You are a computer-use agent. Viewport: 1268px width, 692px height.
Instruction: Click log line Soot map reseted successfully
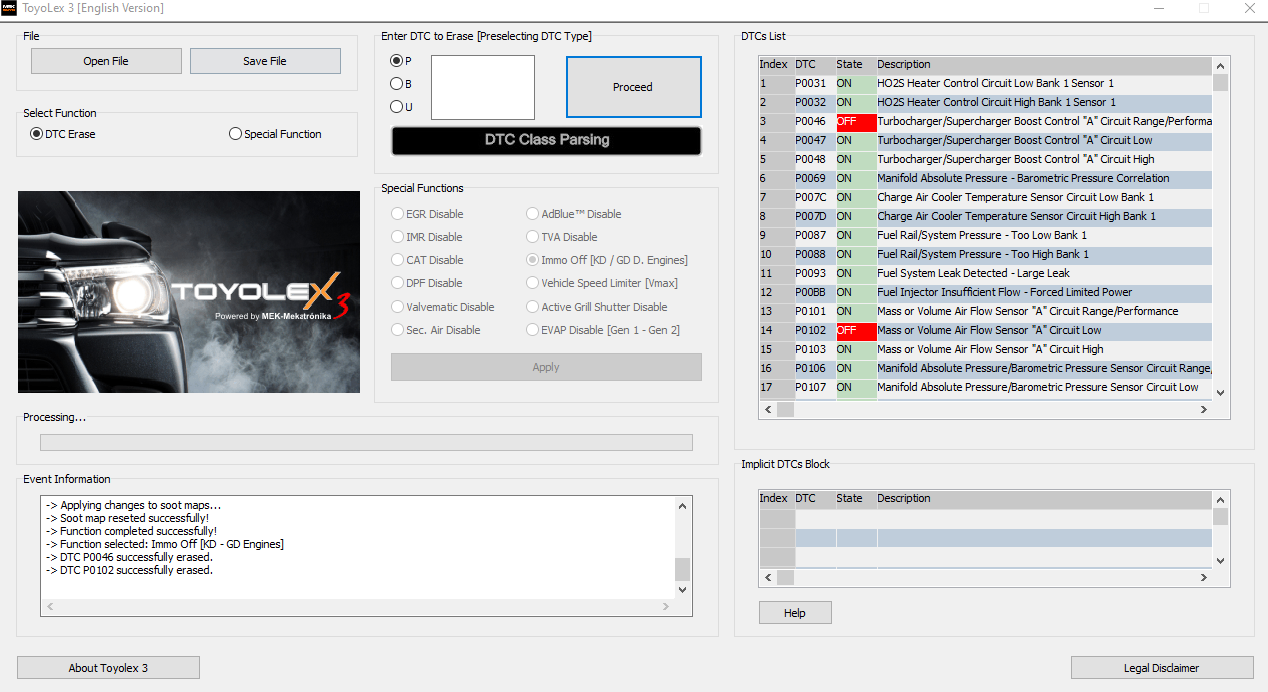pos(127,518)
